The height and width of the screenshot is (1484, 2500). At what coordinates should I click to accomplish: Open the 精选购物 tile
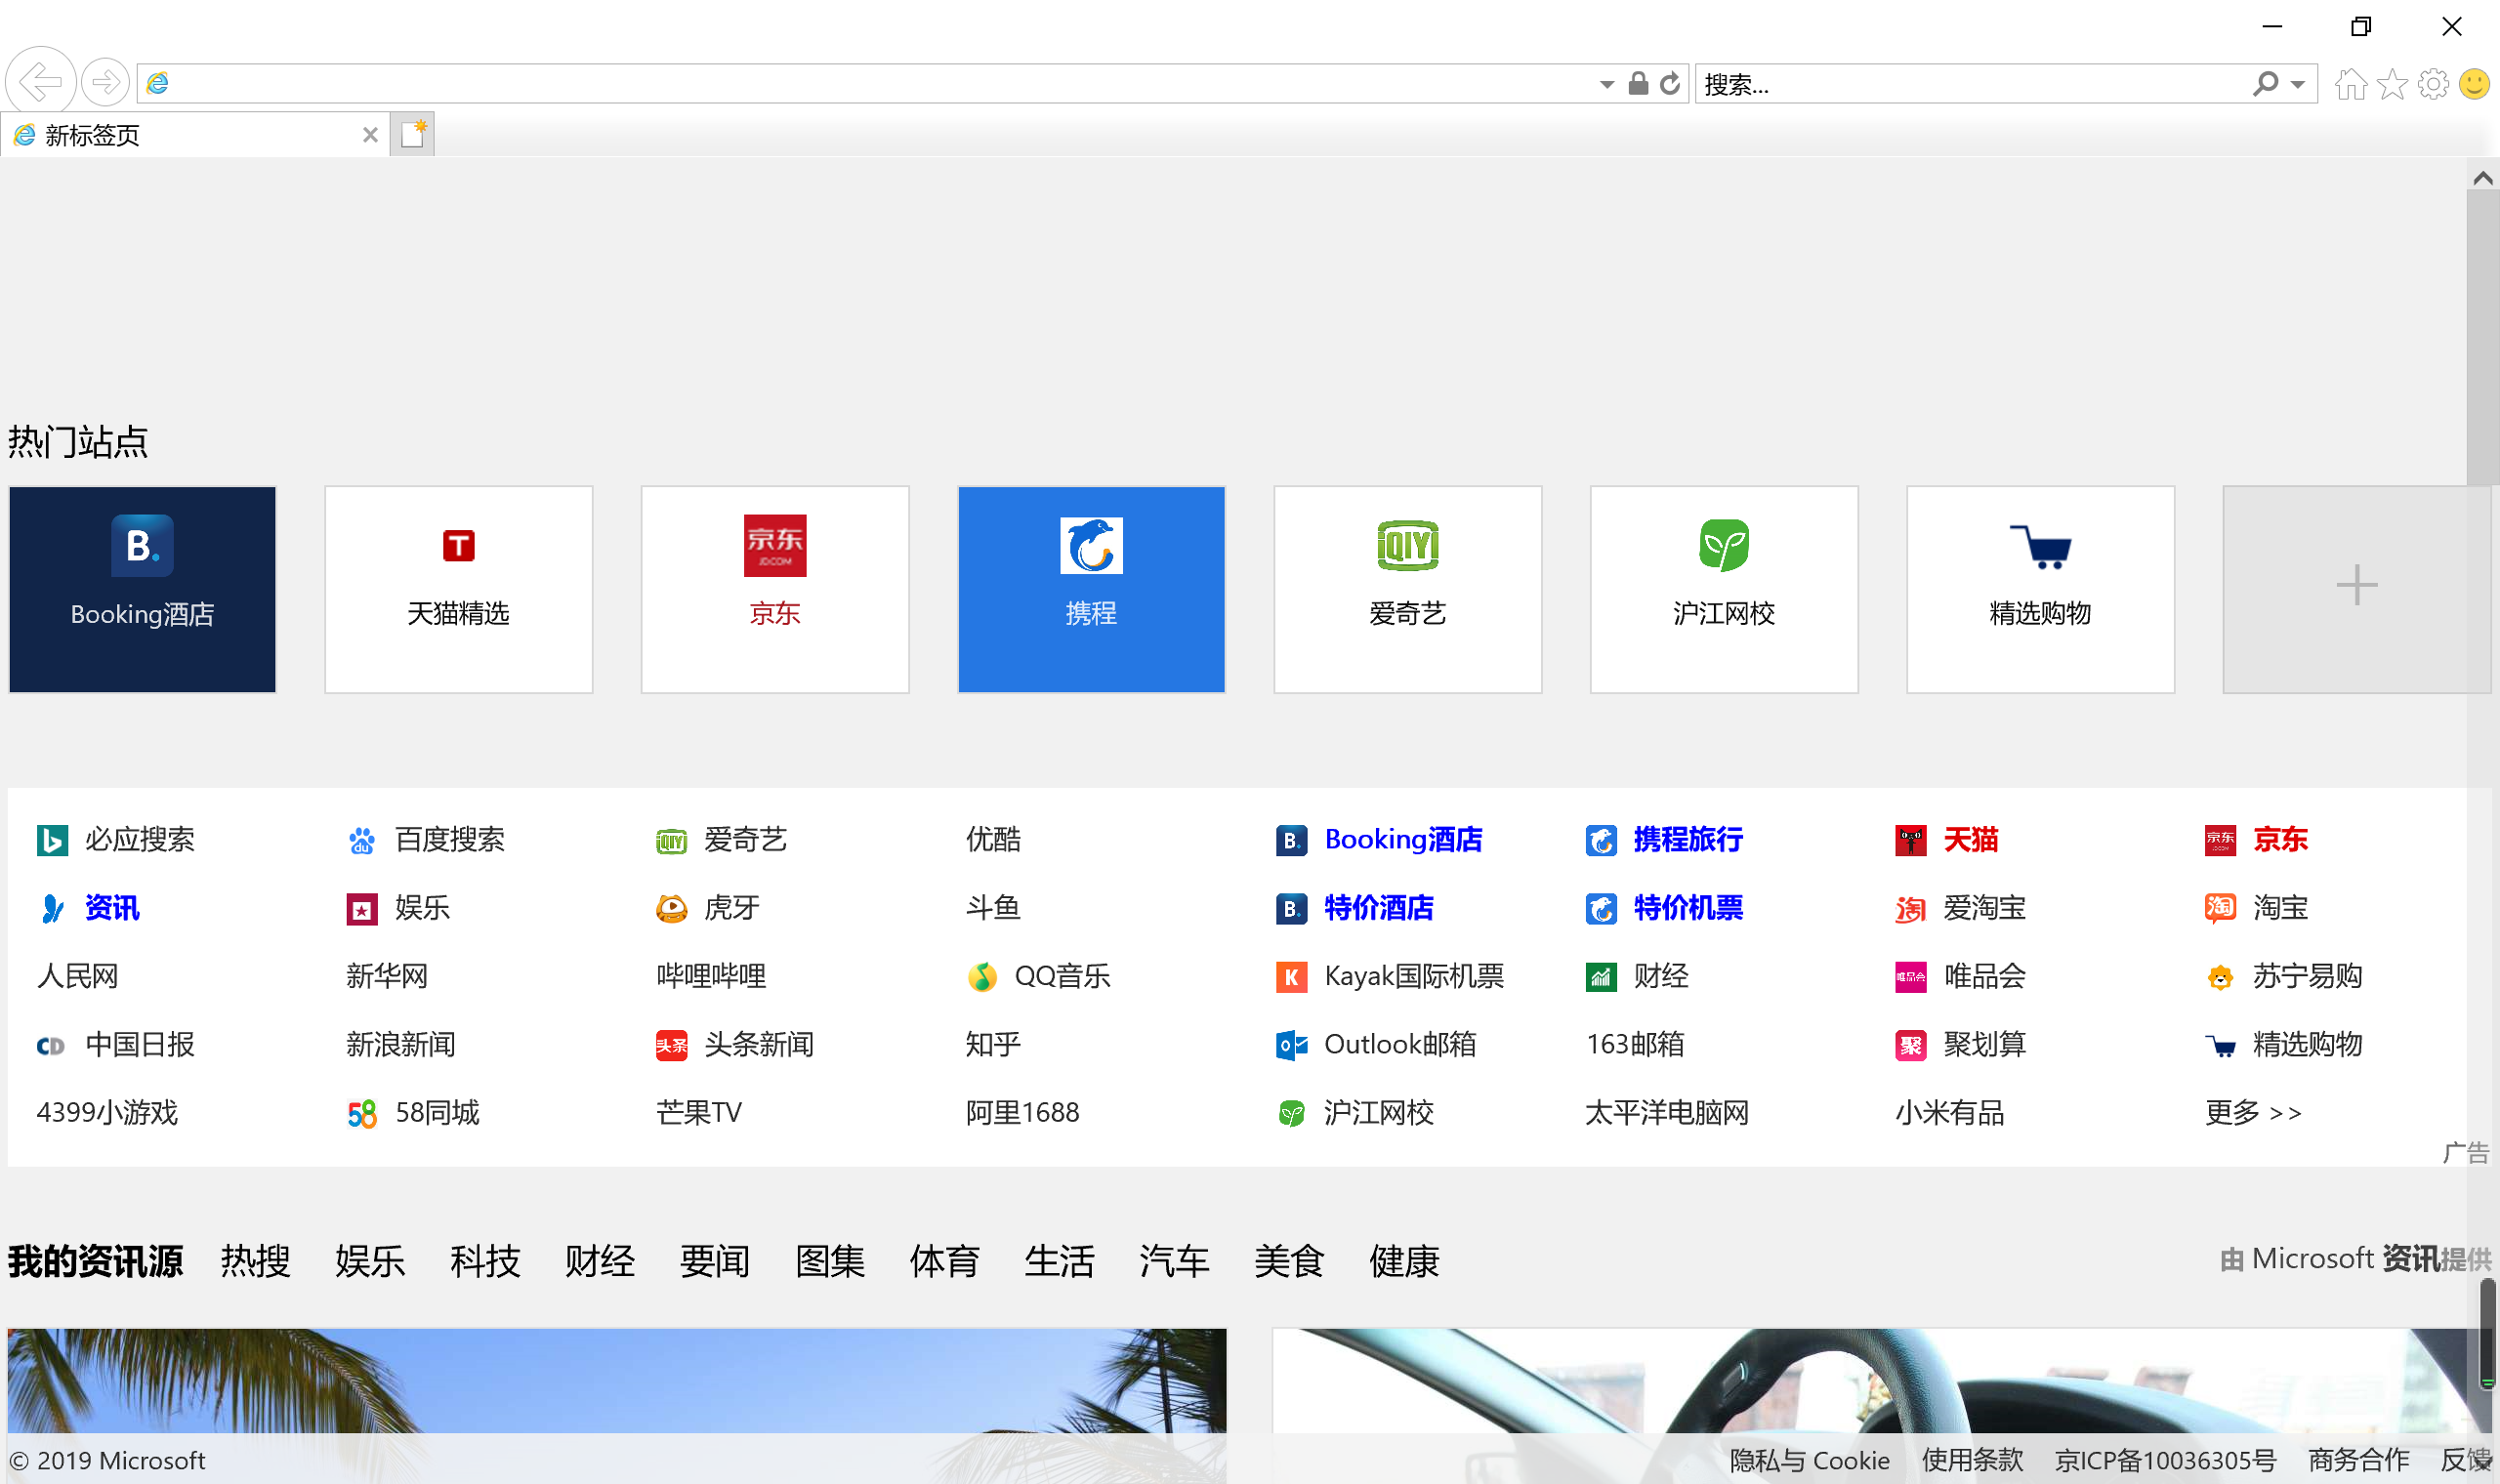tap(2041, 589)
